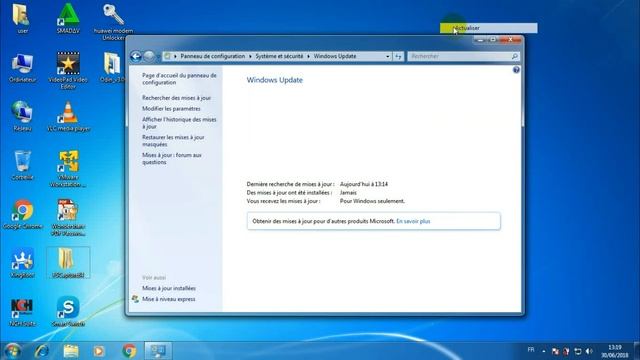The width and height of the screenshot is (640, 360).
Task: Open Internet Explorer from taskbar
Action: click(42, 351)
